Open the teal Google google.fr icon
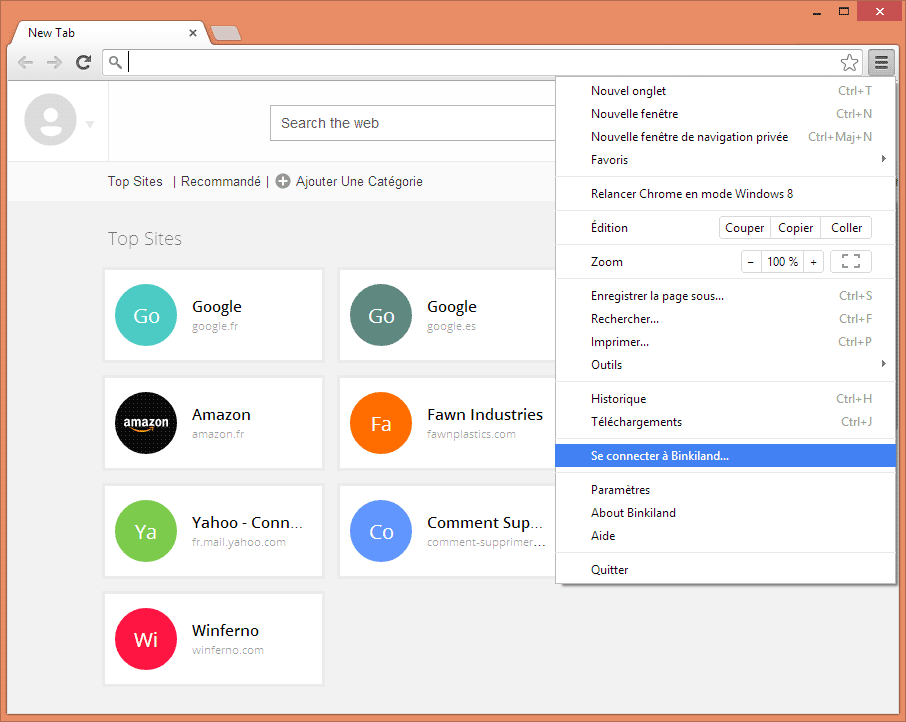 click(146, 315)
